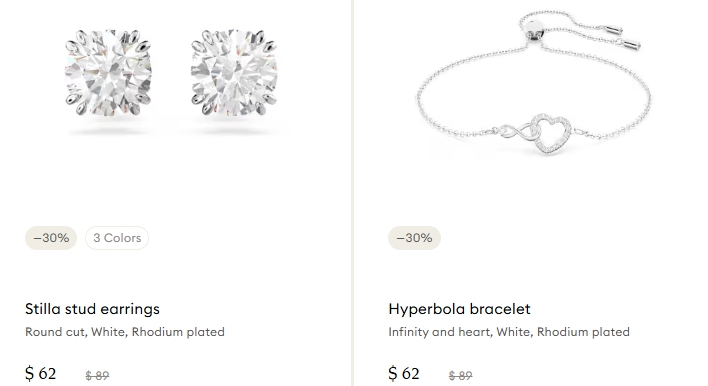Click the crossed-out $ 89 price for Stilla

coord(97,375)
